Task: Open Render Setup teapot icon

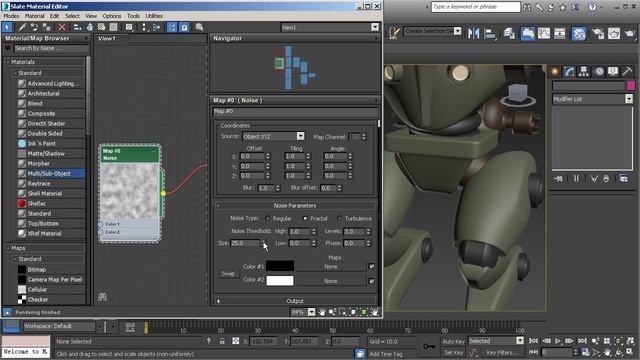Action: [x=598, y=33]
